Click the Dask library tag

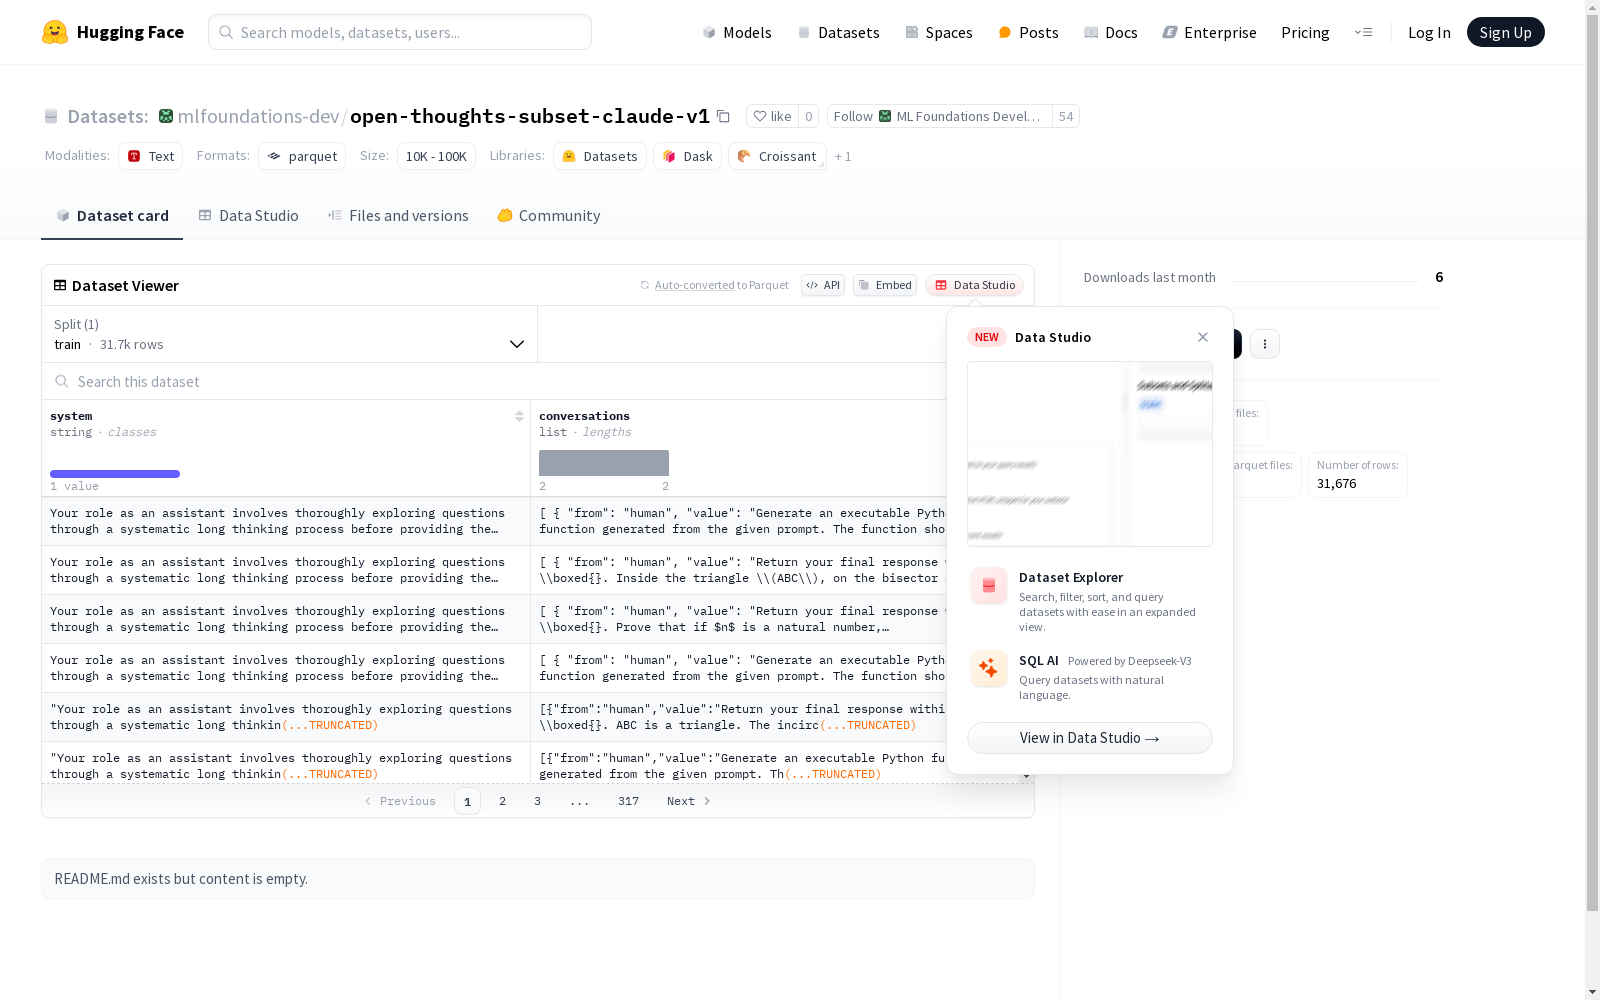click(x=687, y=156)
